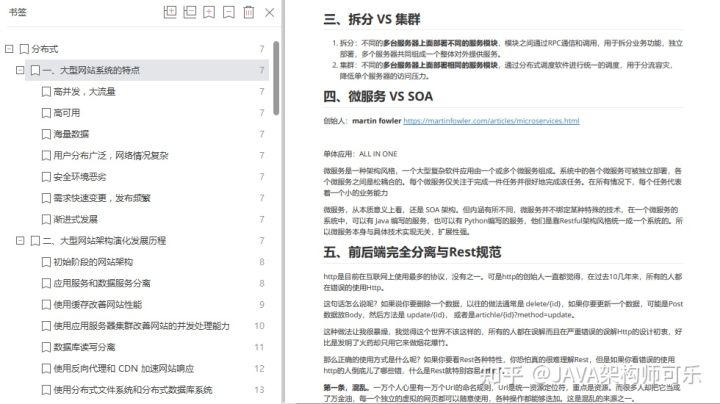Image resolution: width=720 pixels, height=404 pixels.
Task: Select the 需求快速变更,发布频繁 bookmark
Action: pos(102,198)
